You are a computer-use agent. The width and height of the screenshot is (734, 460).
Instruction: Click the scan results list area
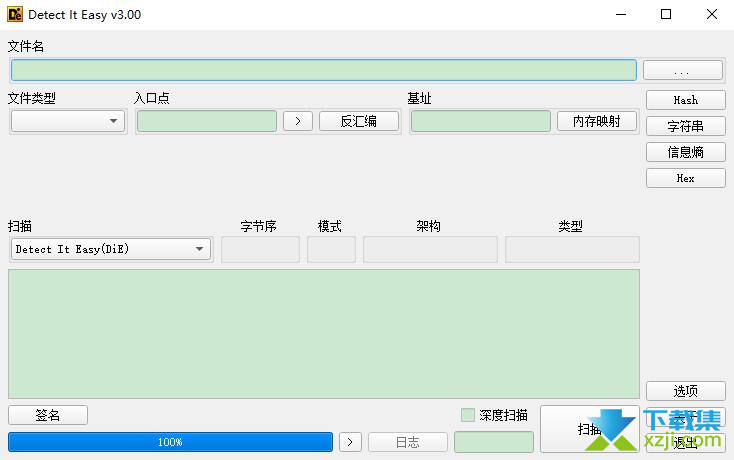324,334
